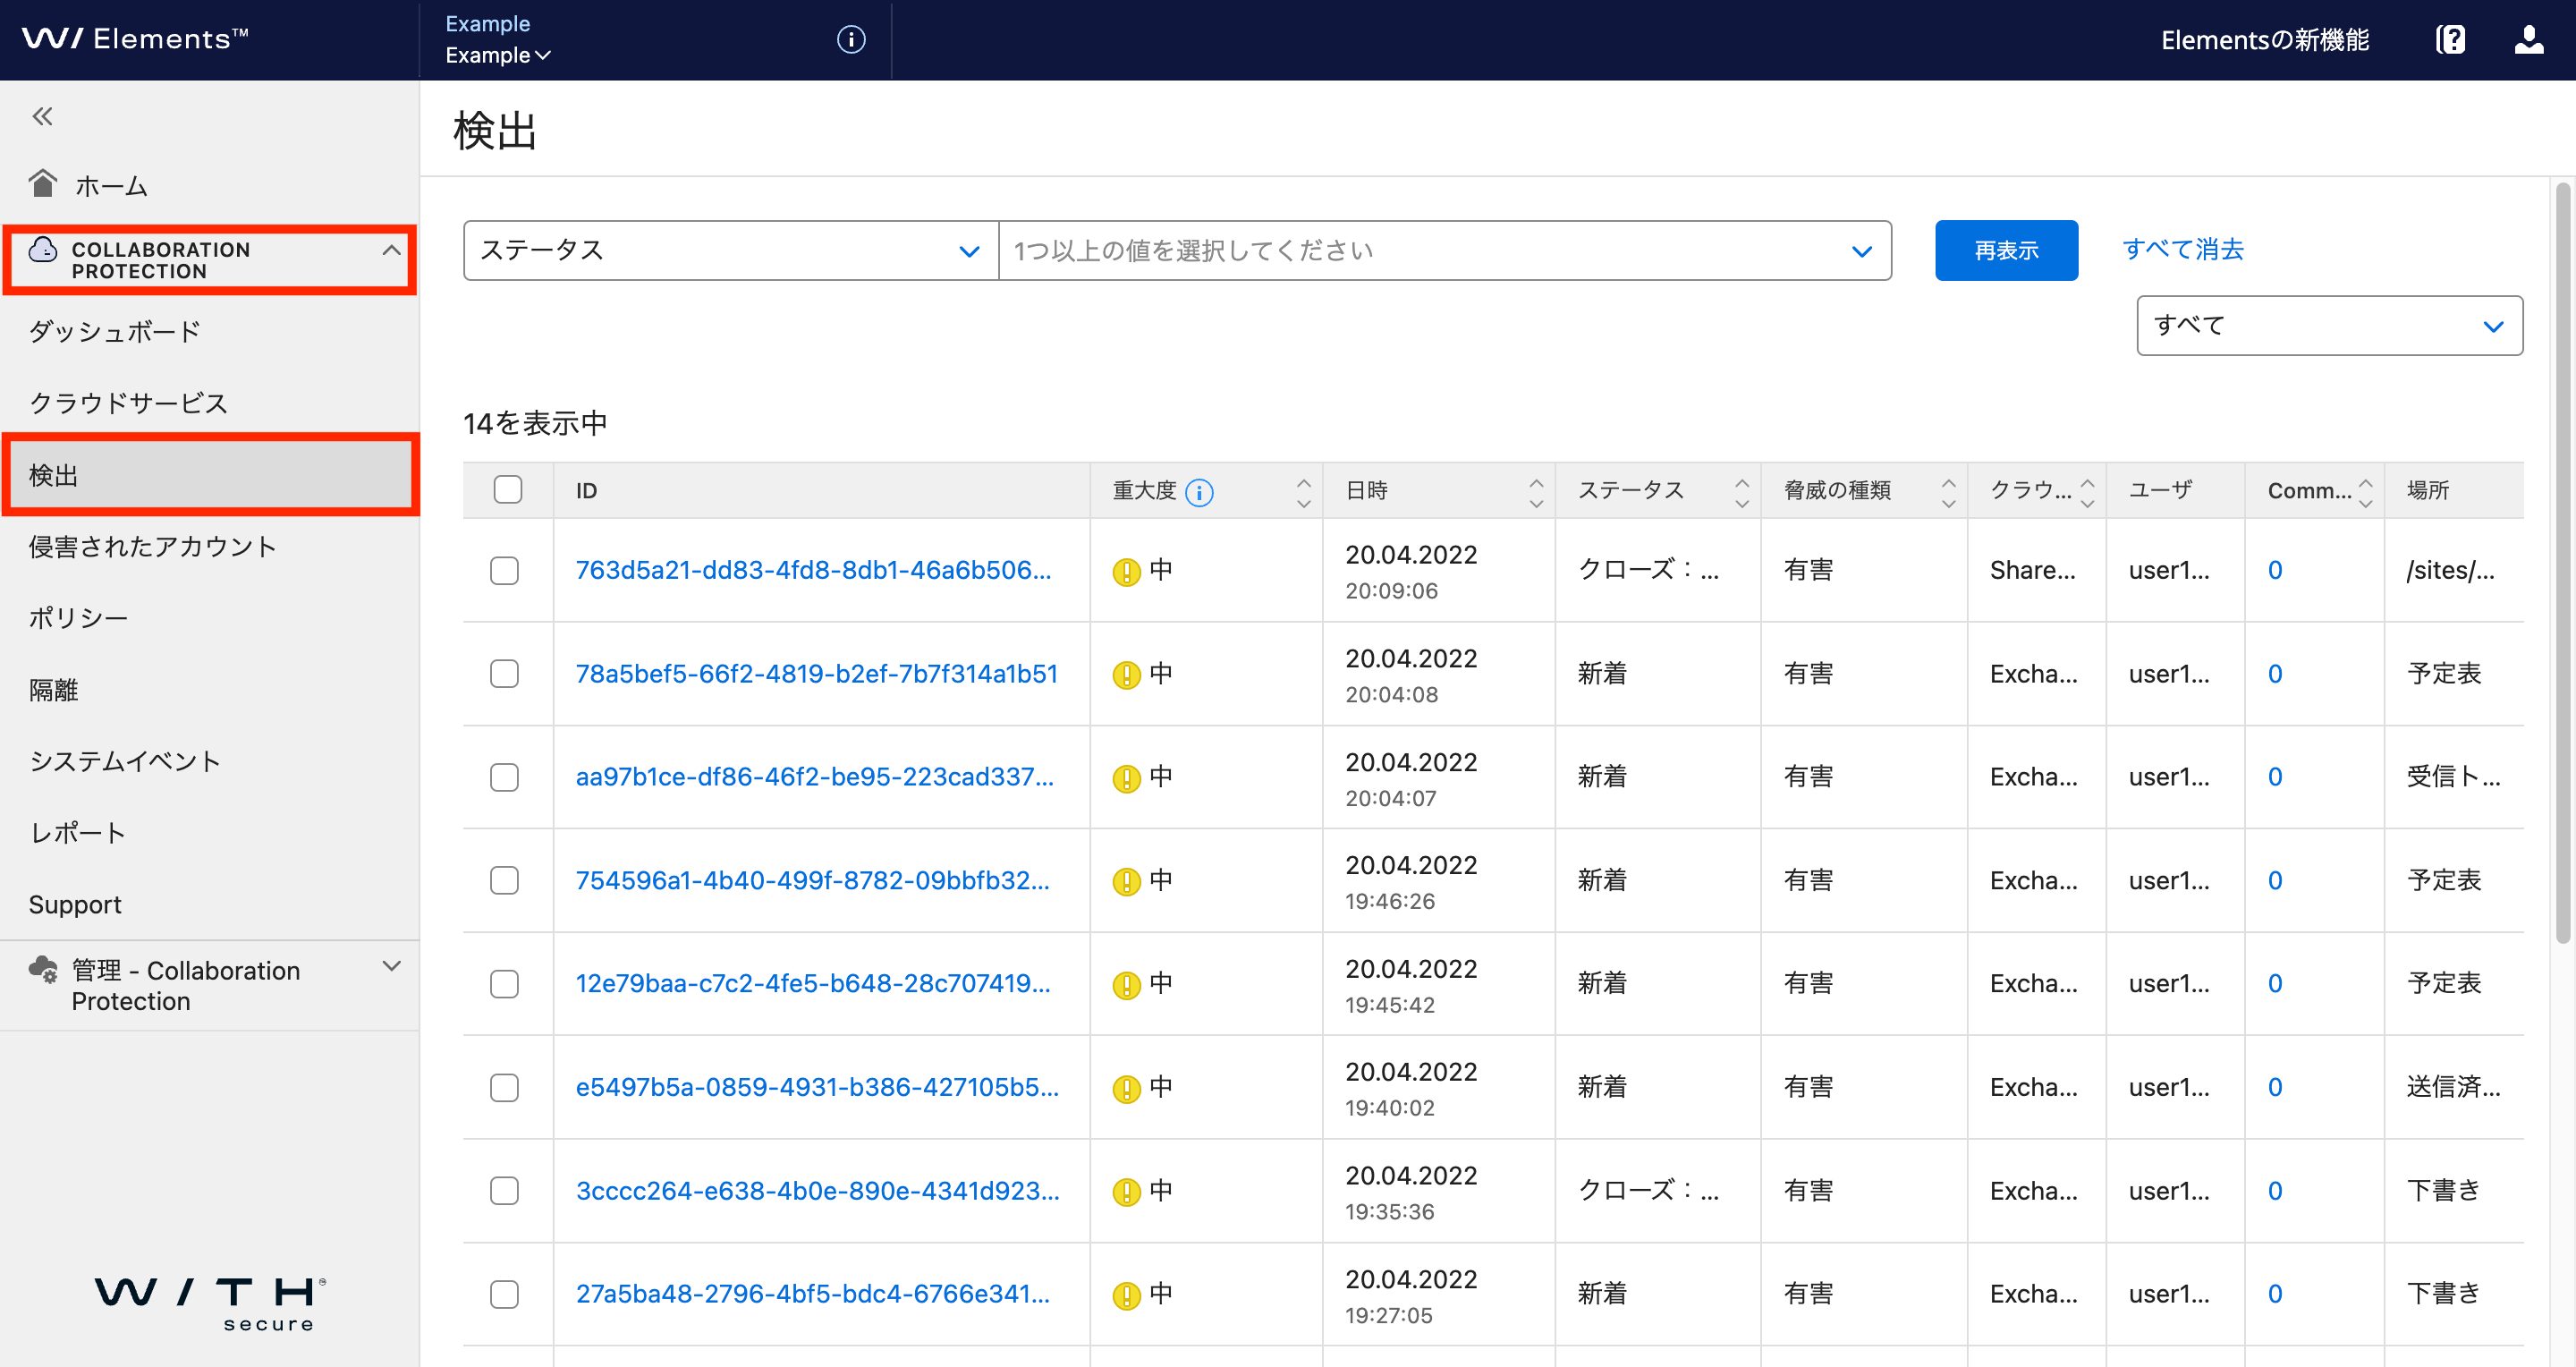This screenshot has height=1367, width=2576.
Task: Click severity icon in row 763d5a21
Action: click(1126, 572)
